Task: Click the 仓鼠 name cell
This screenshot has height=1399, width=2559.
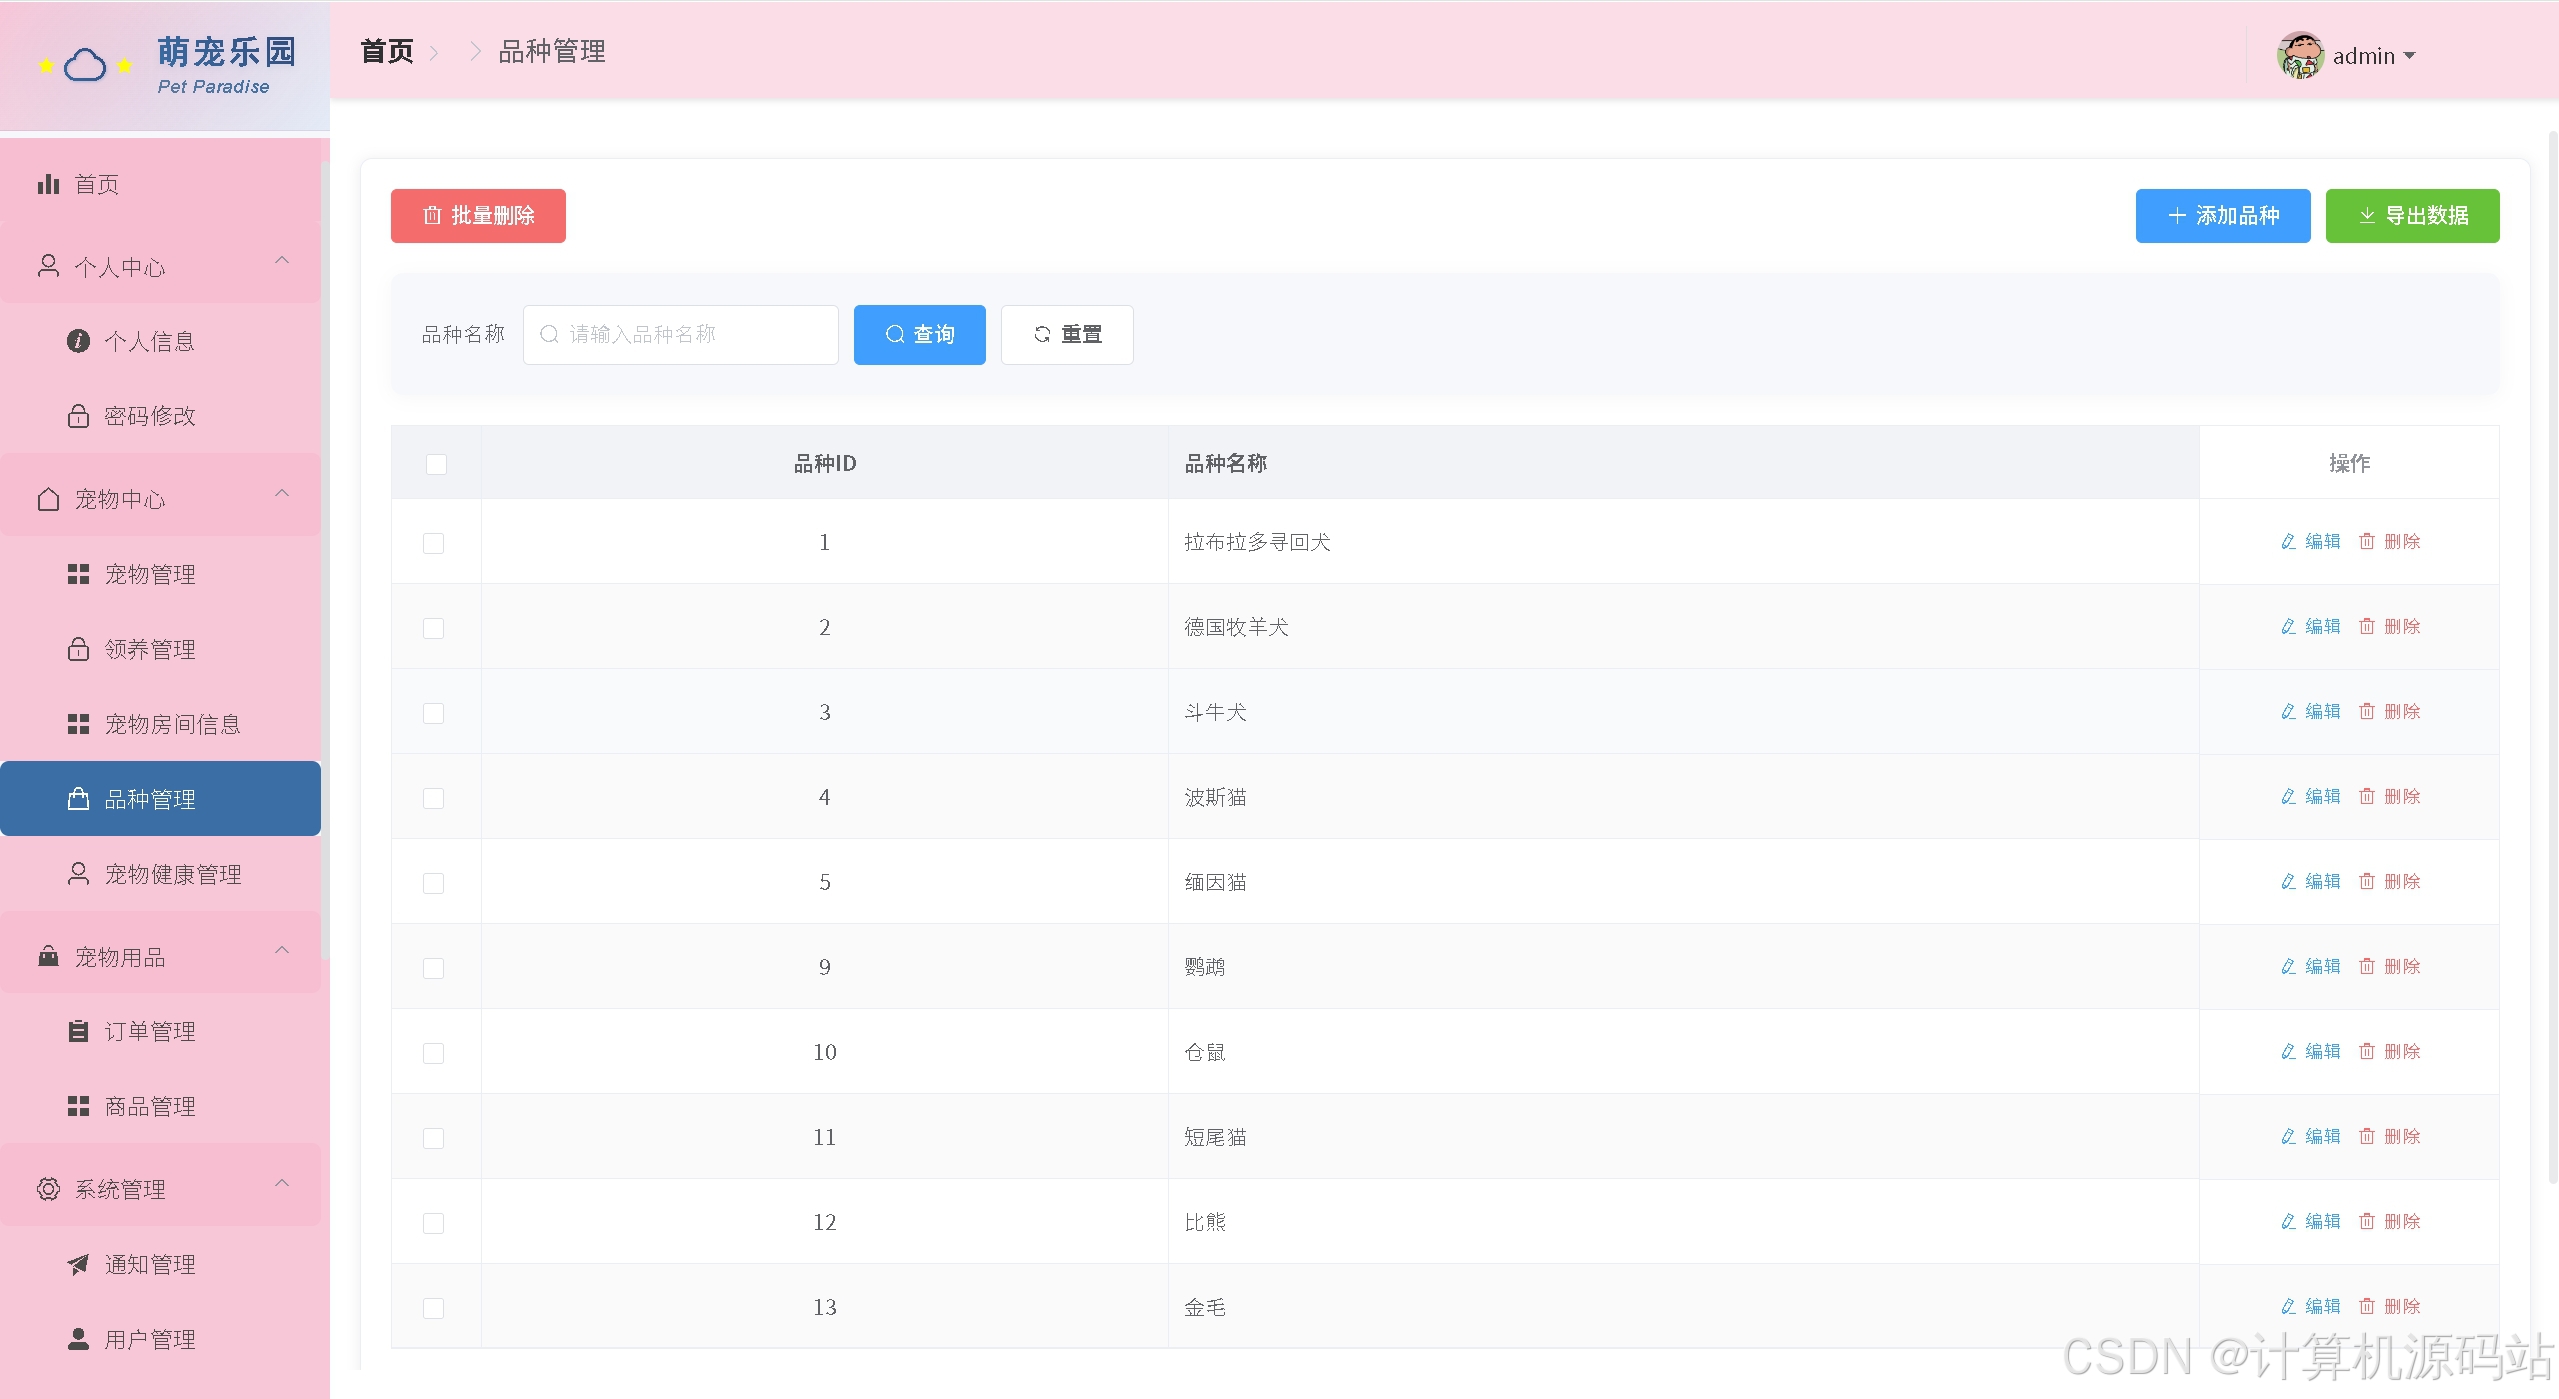Action: (1684, 1052)
